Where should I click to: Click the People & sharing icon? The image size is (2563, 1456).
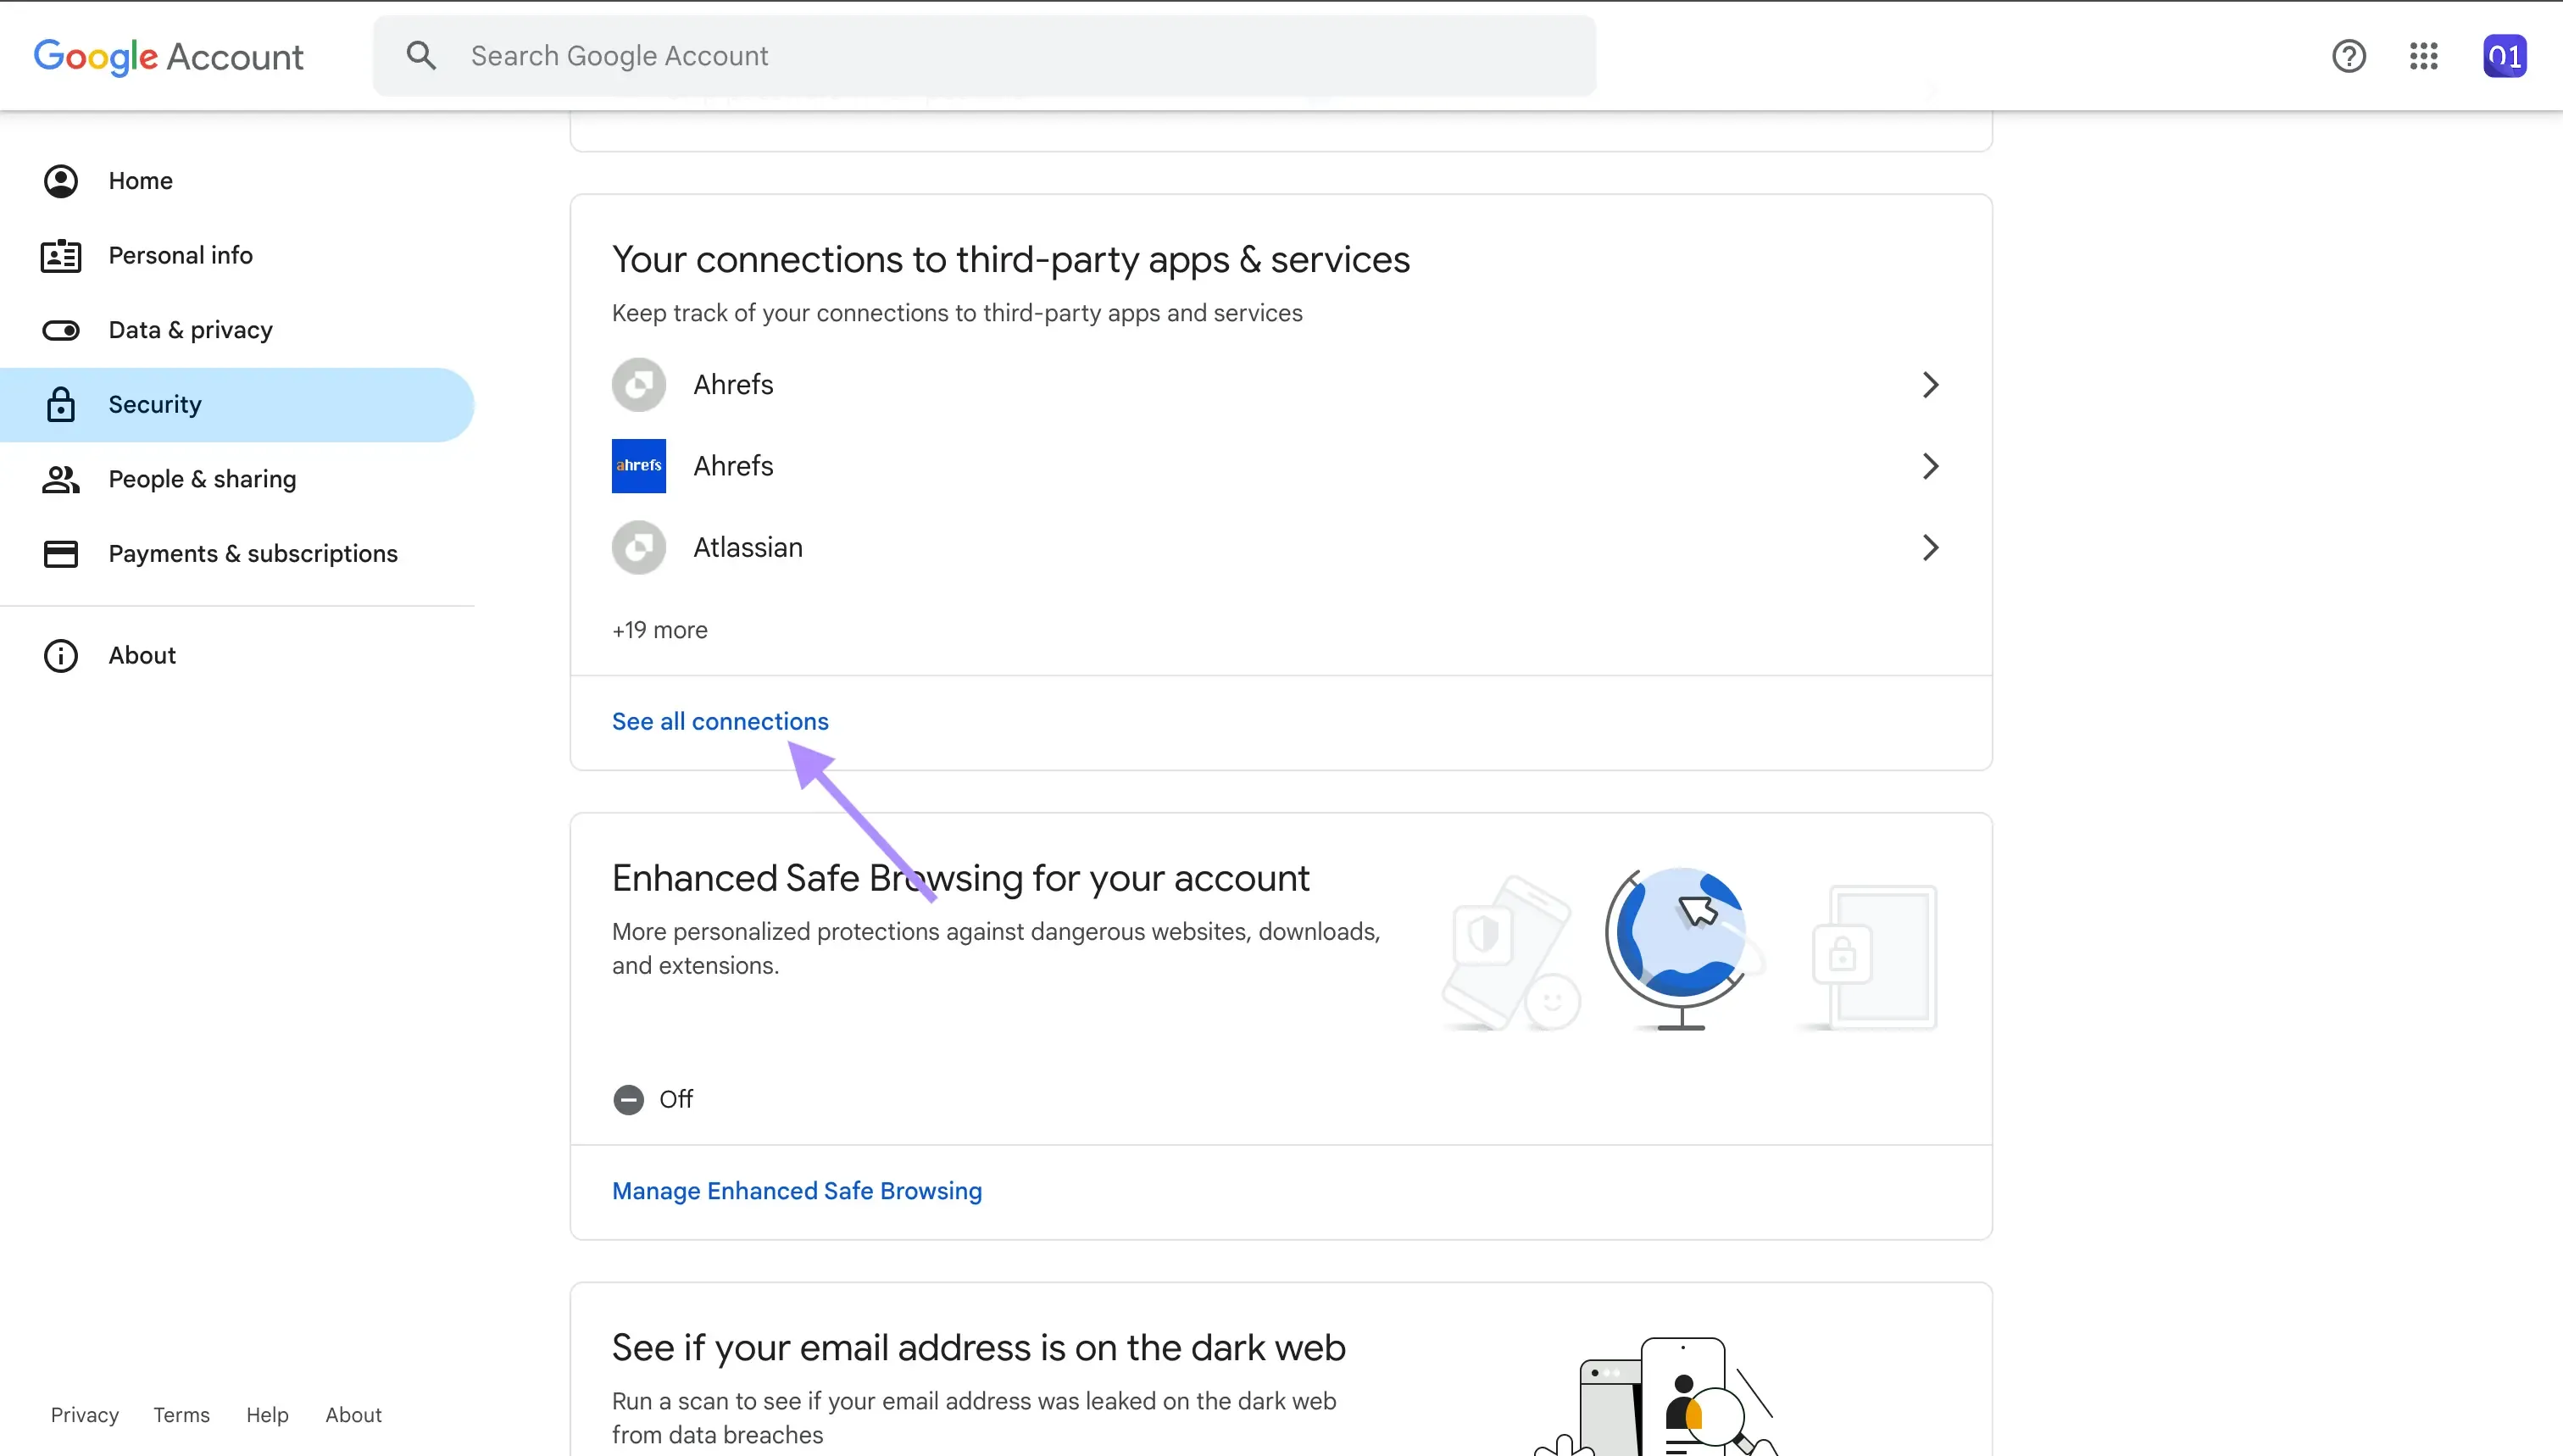(61, 479)
